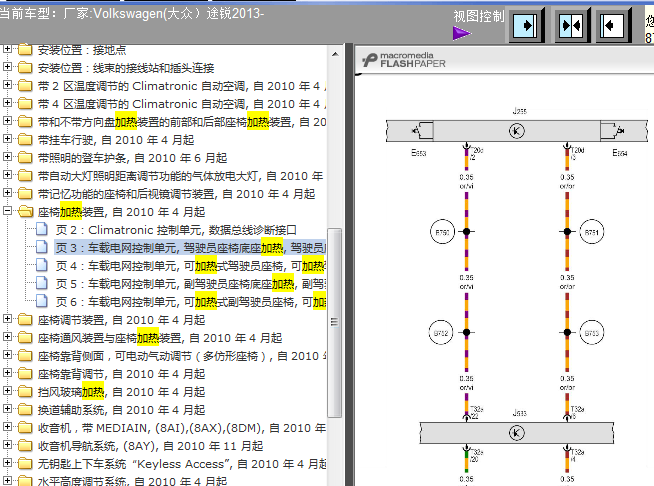The height and width of the screenshot is (486, 654).
Task: Open 页 6：可加热式副驾驶员座椅 page
Action: click(190, 302)
